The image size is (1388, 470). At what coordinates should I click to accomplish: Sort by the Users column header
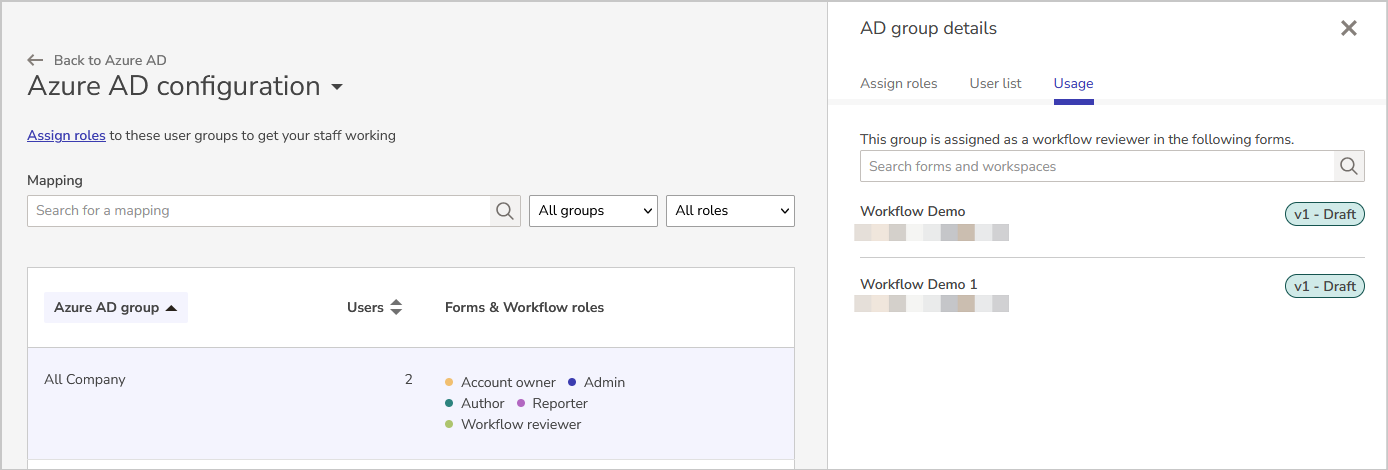click(365, 308)
